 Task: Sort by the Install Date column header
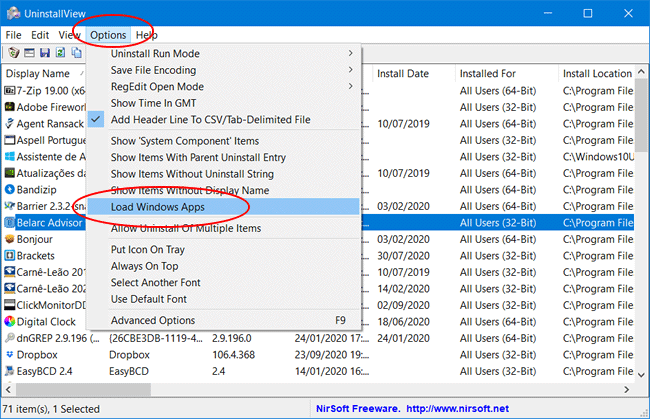pyautogui.click(x=404, y=73)
